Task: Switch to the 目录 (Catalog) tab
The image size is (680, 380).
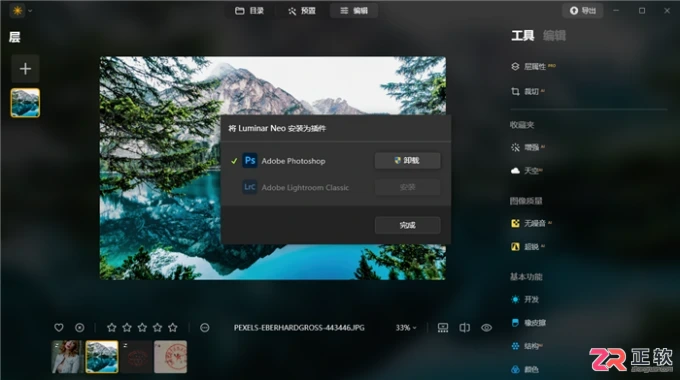Action: pyautogui.click(x=249, y=10)
